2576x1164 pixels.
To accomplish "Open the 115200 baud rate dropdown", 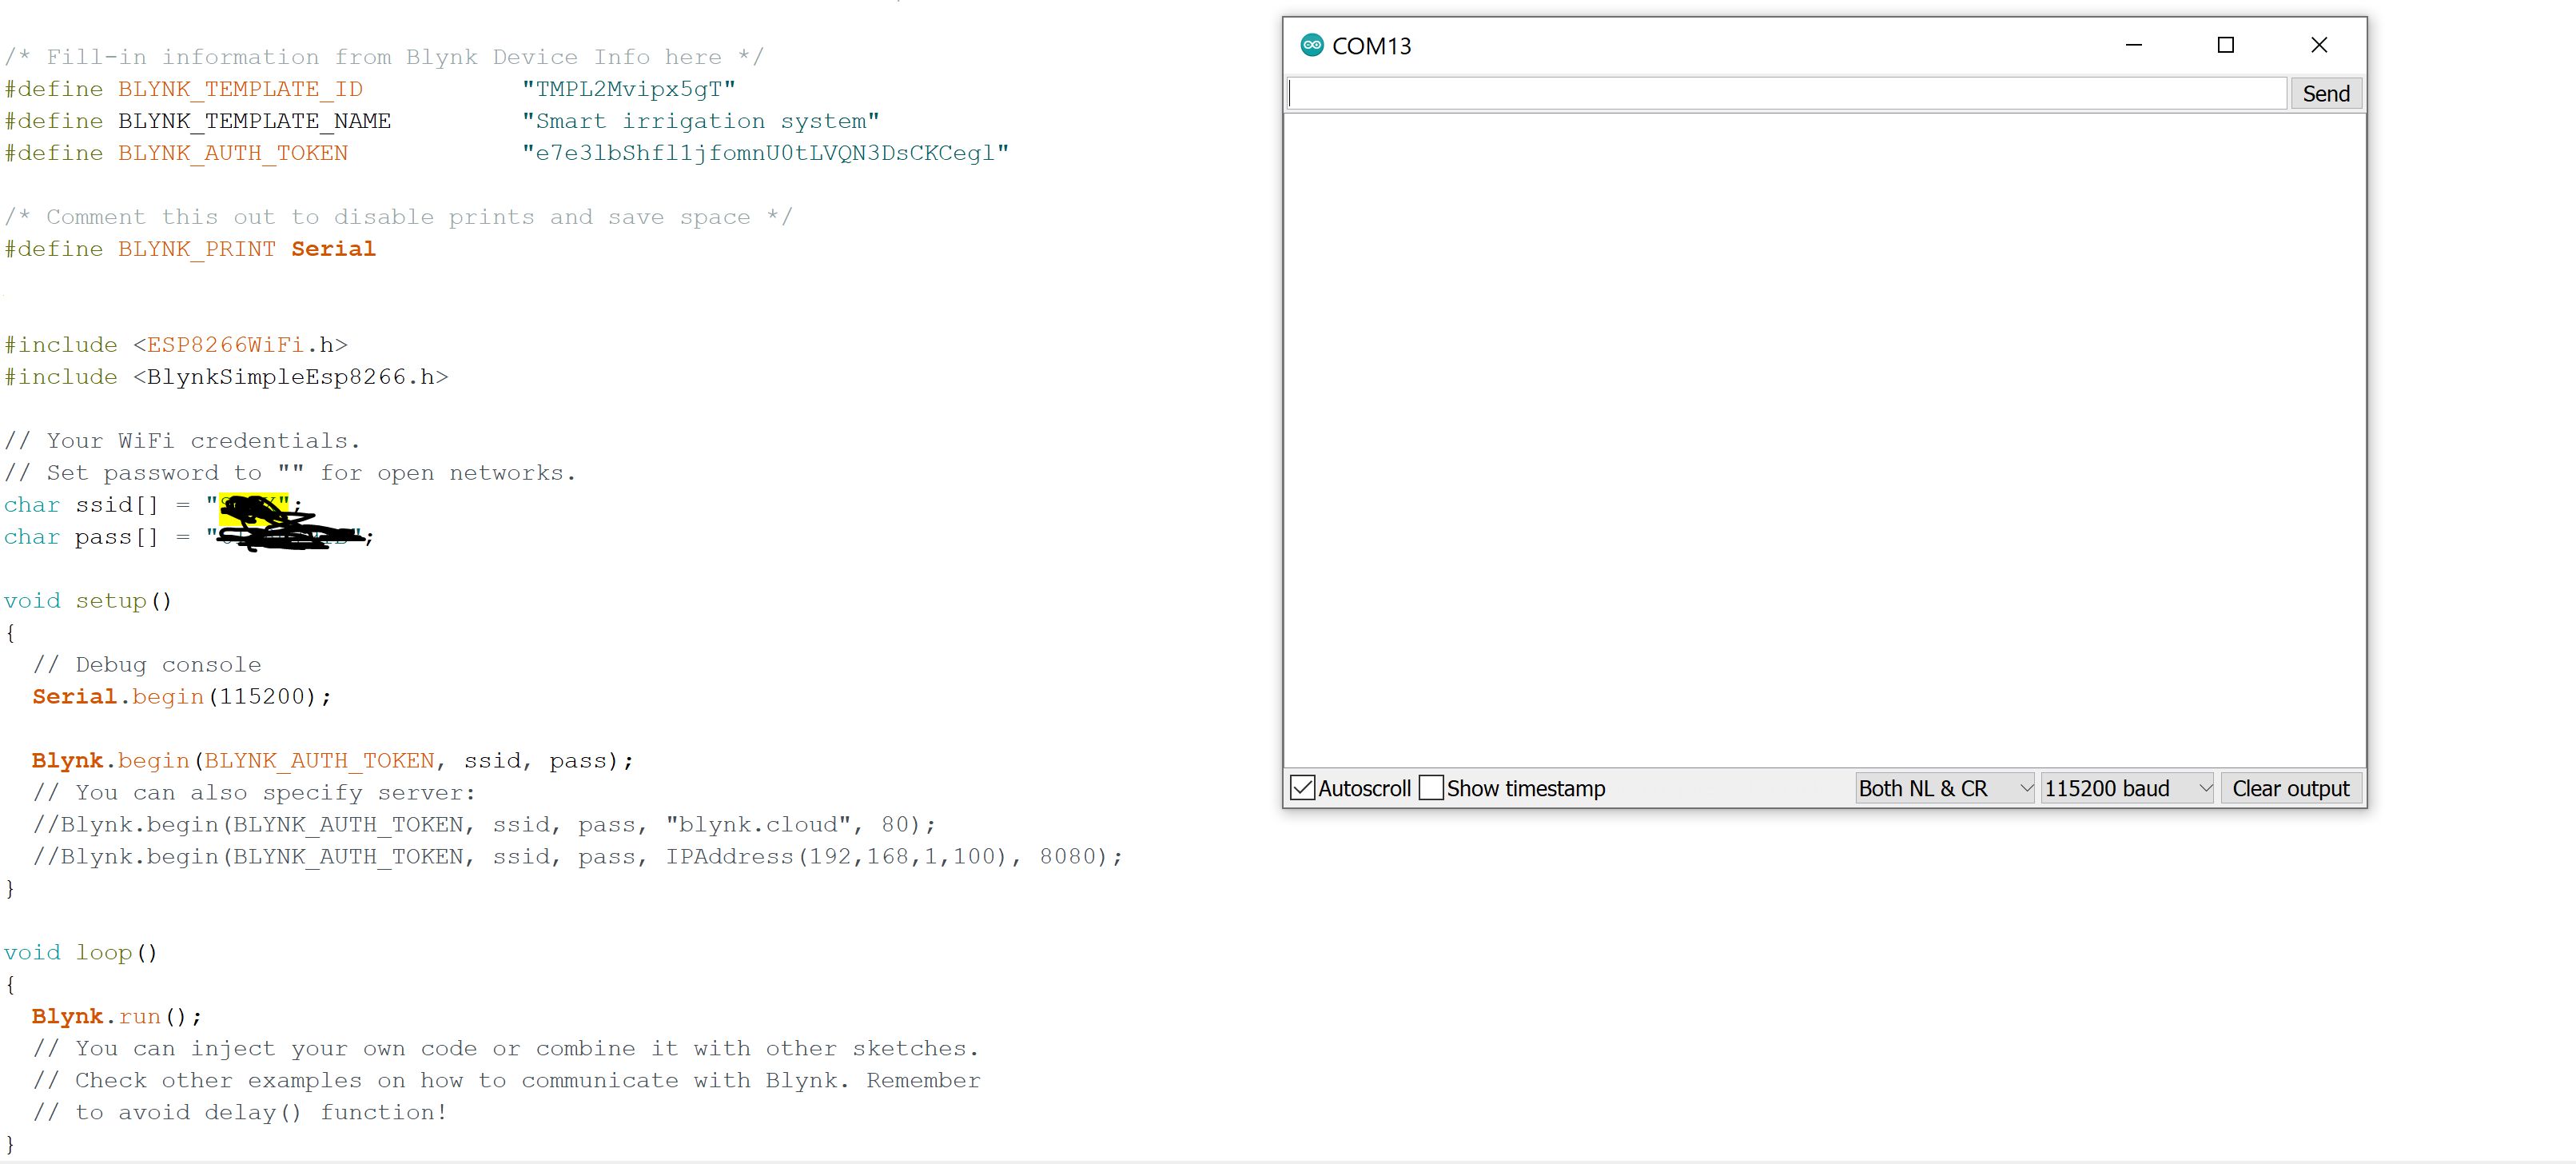I will pyautogui.click(x=2126, y=788).
